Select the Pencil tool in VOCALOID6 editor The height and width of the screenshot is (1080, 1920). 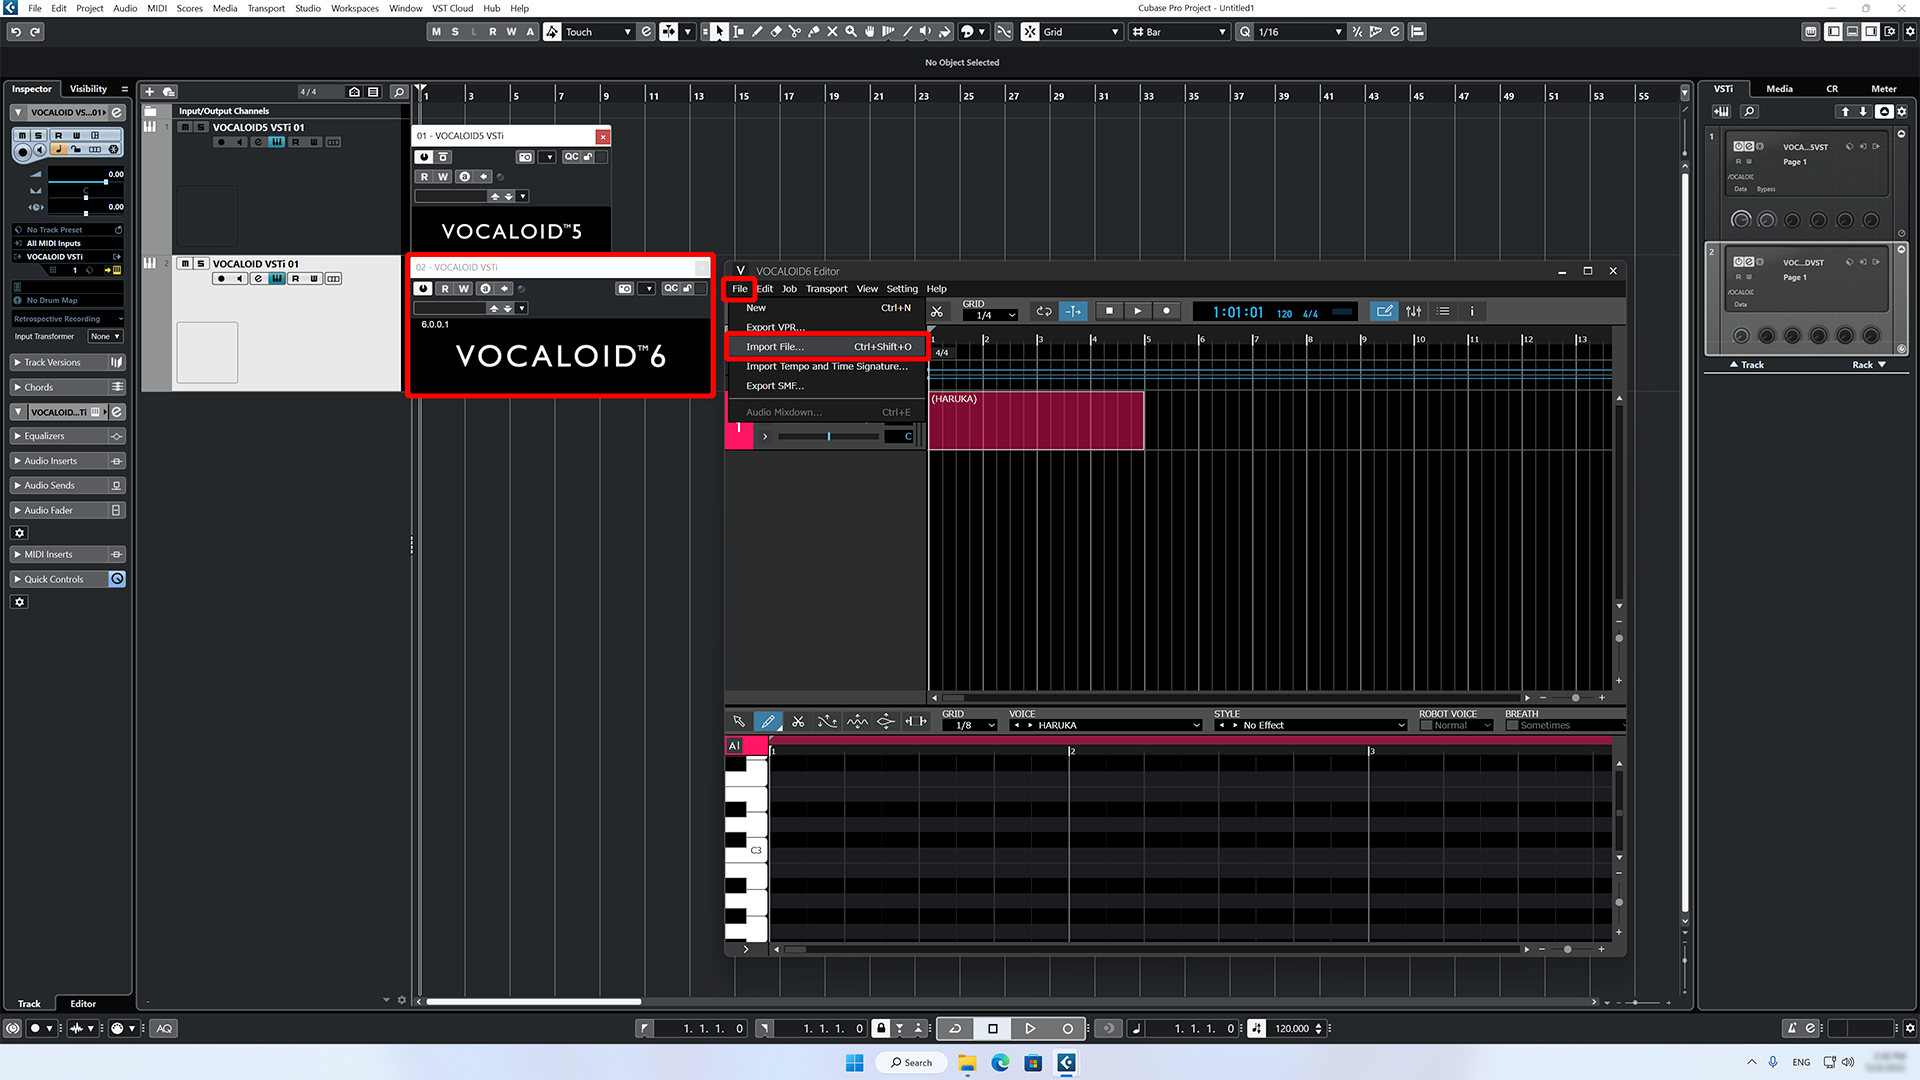click(768, 721)
